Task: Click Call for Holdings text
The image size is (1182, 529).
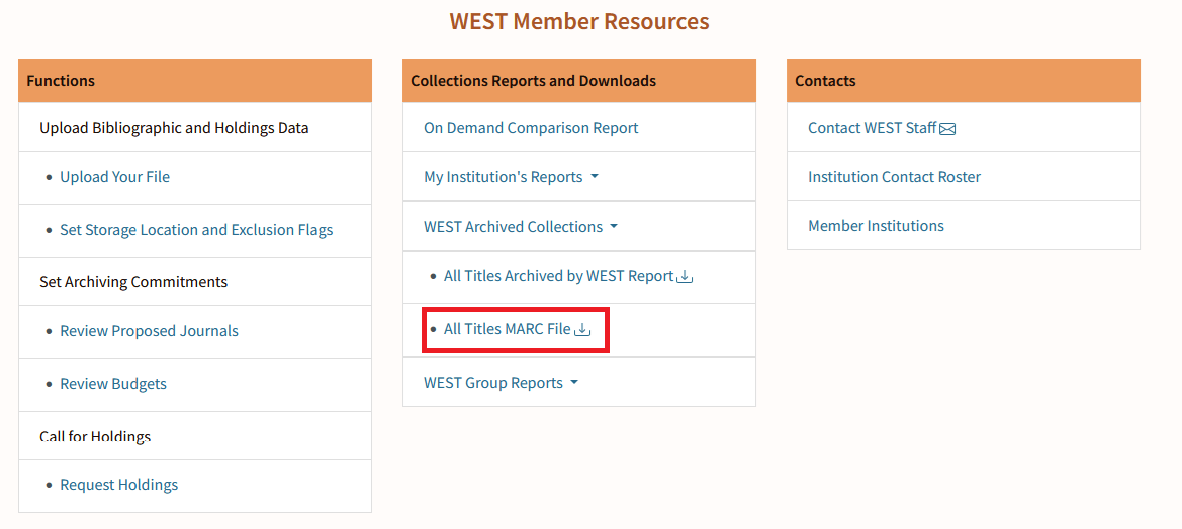Action: [x=95, y=436]
